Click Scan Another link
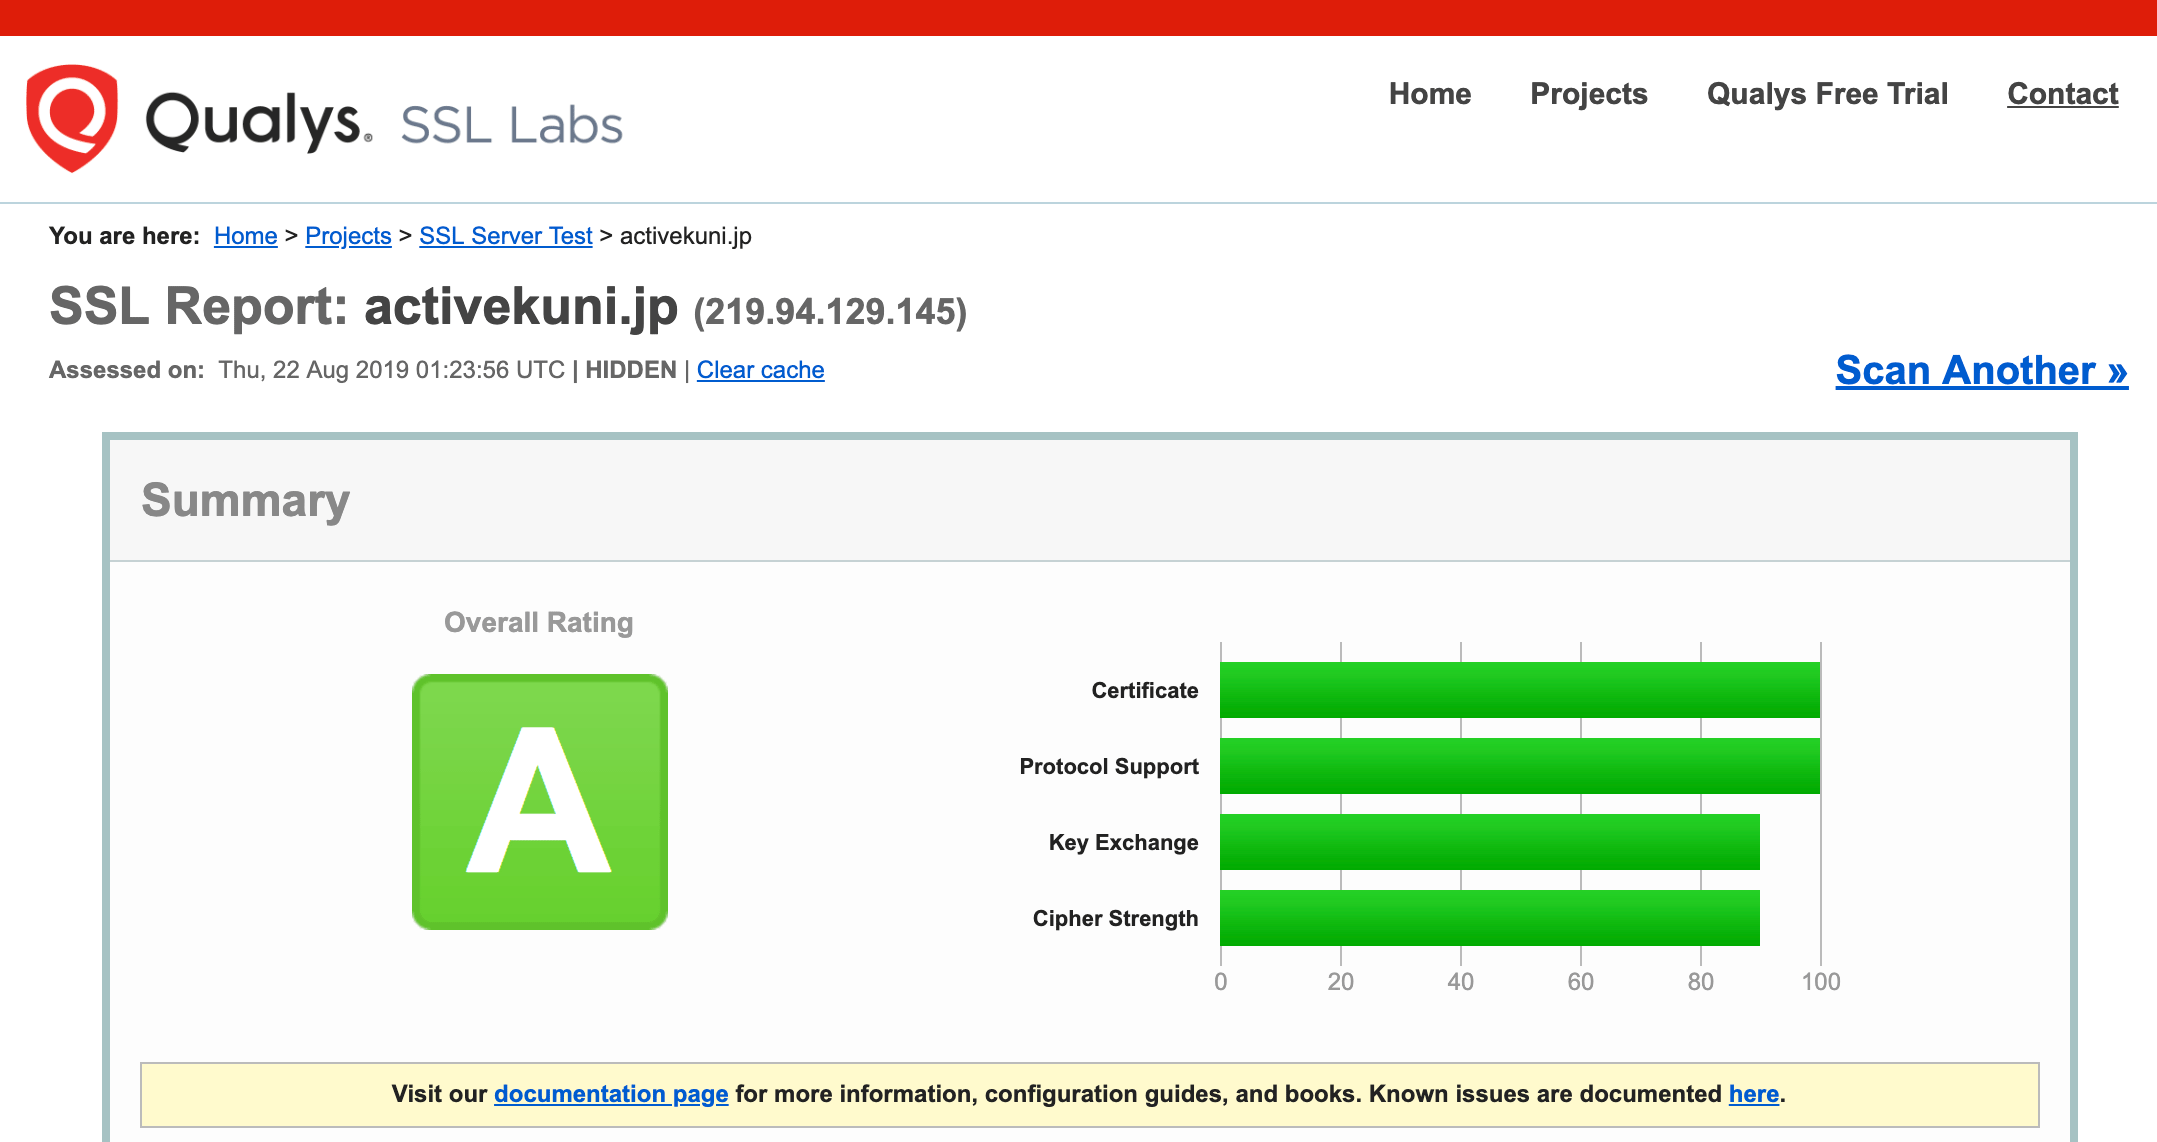Screen dimensions: 2157x1142 (1981, 371)
